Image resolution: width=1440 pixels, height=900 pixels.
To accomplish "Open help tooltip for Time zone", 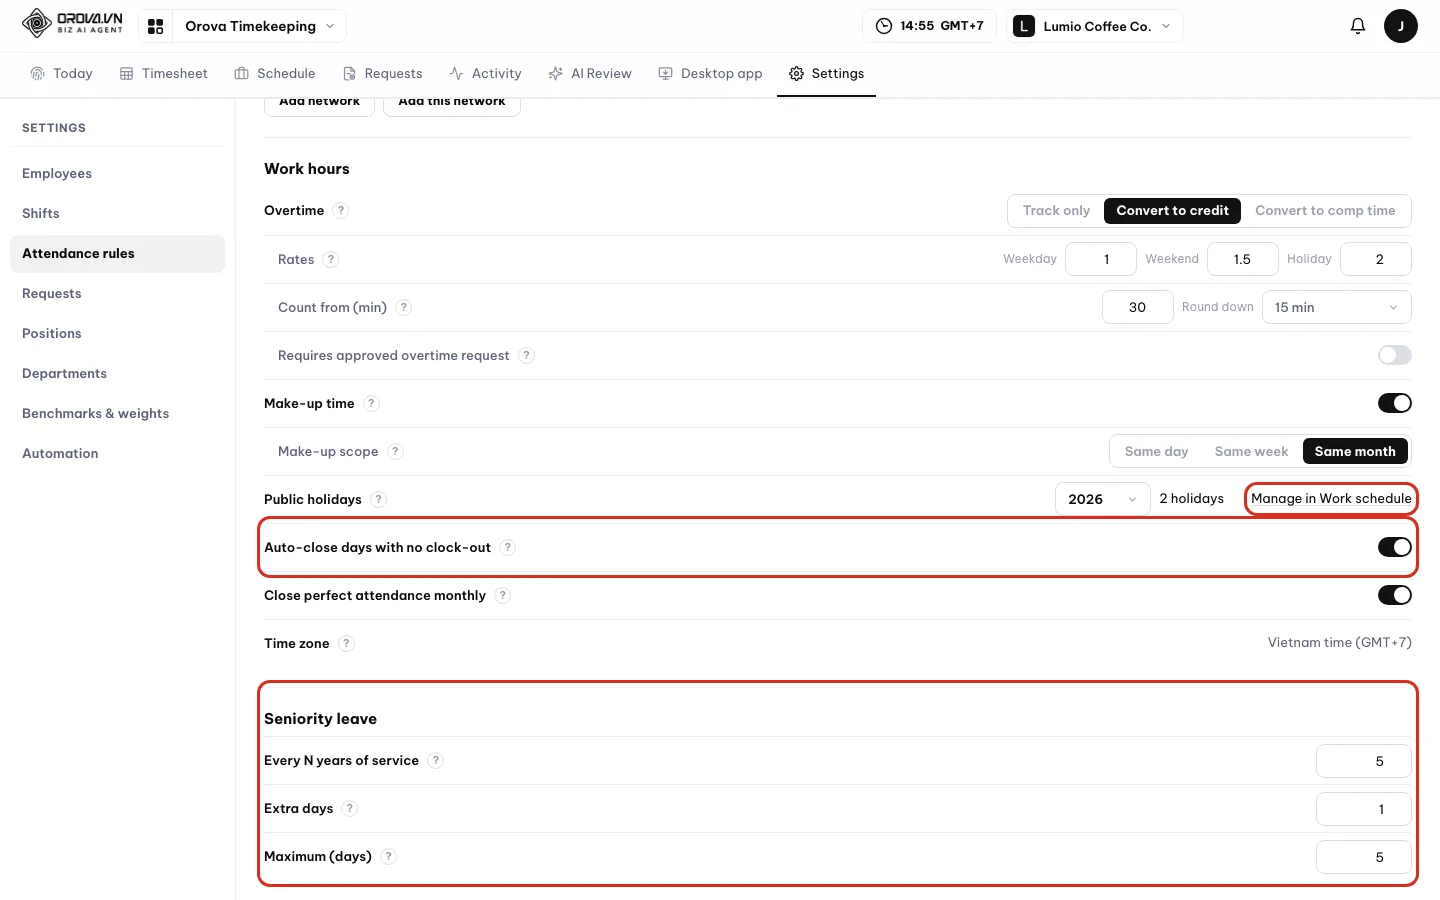I will tap(346, 643).
